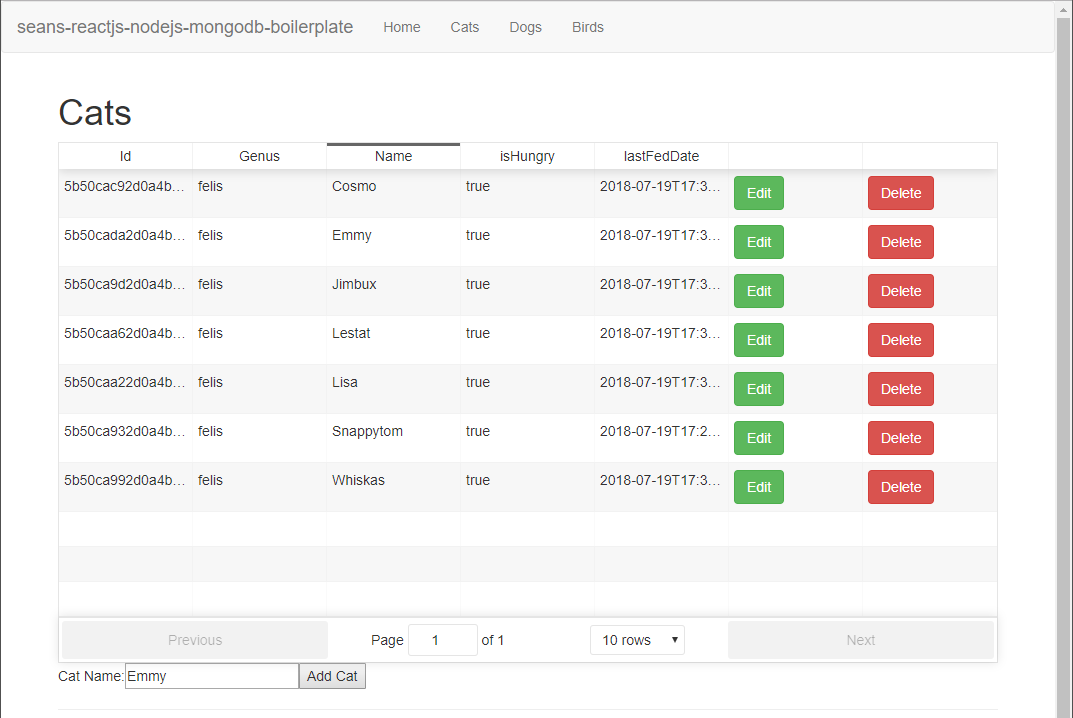Image resolution: width=1073 pixels, height=718 pixels.
Task: Delete the Cosmo cat row
Action: (901, 193)
